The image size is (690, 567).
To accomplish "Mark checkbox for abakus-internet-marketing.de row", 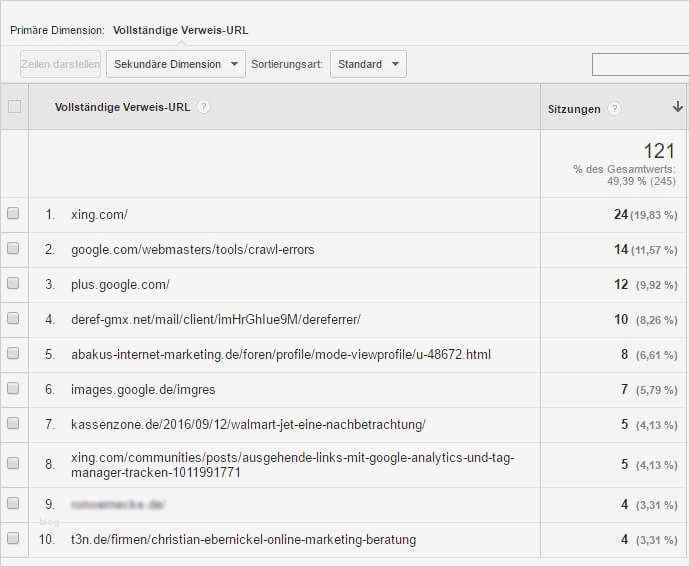I will tap(13, 353).
